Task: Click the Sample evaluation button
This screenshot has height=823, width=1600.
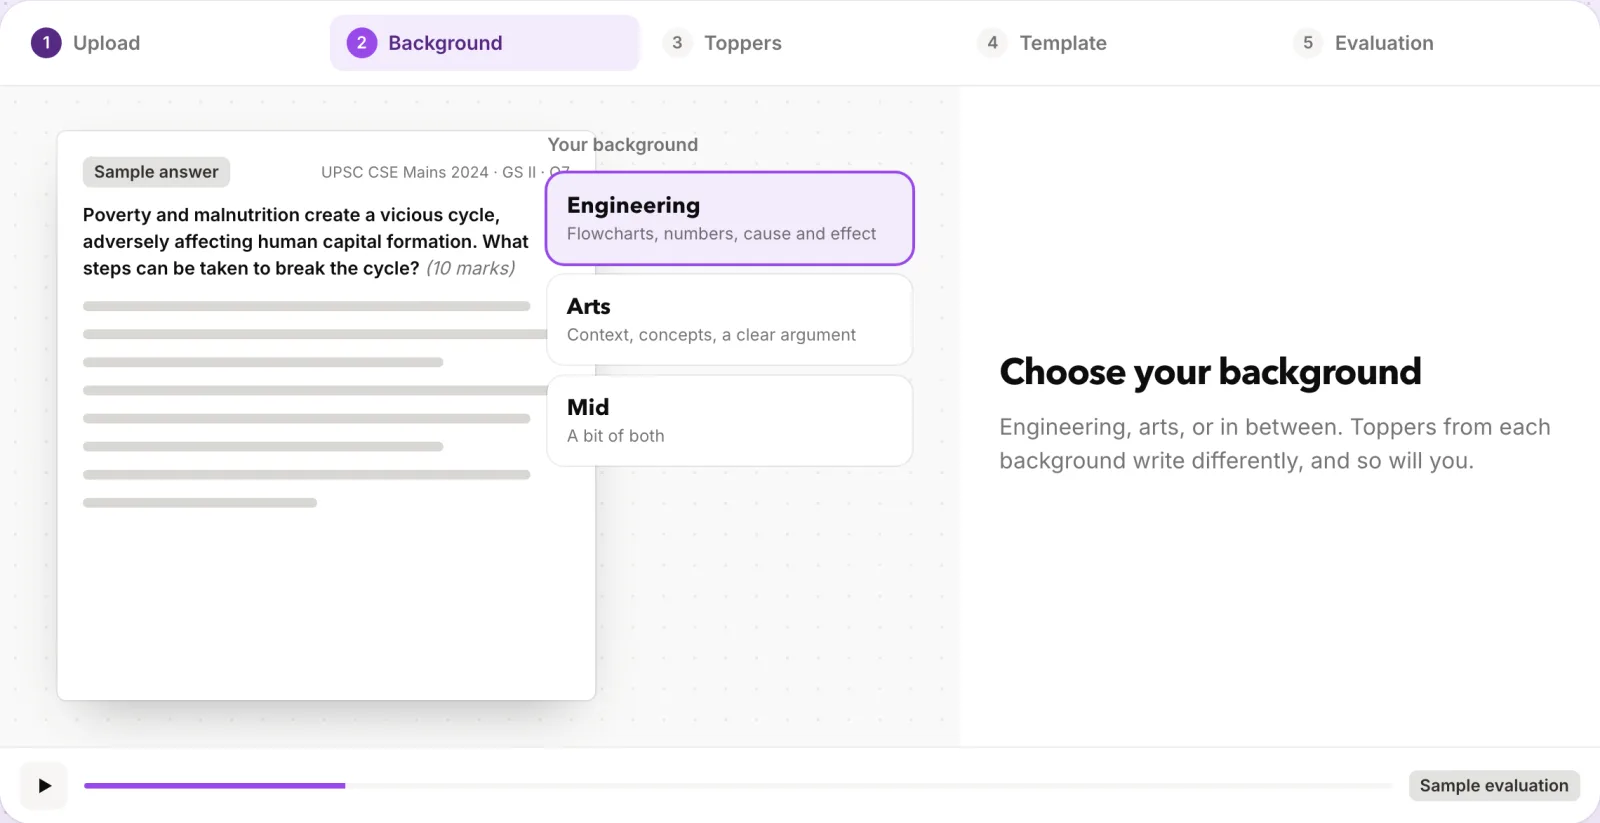Action: tap(1494, 786)
